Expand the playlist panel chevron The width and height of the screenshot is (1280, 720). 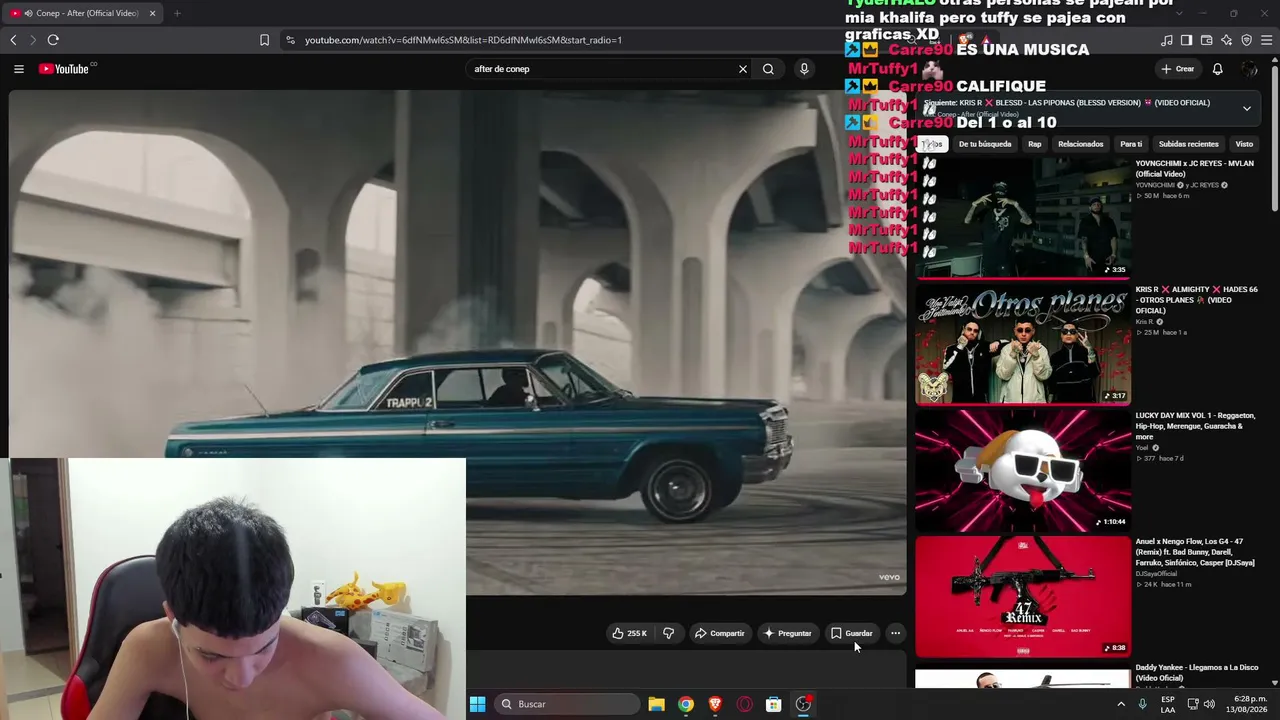point(1247,108)
